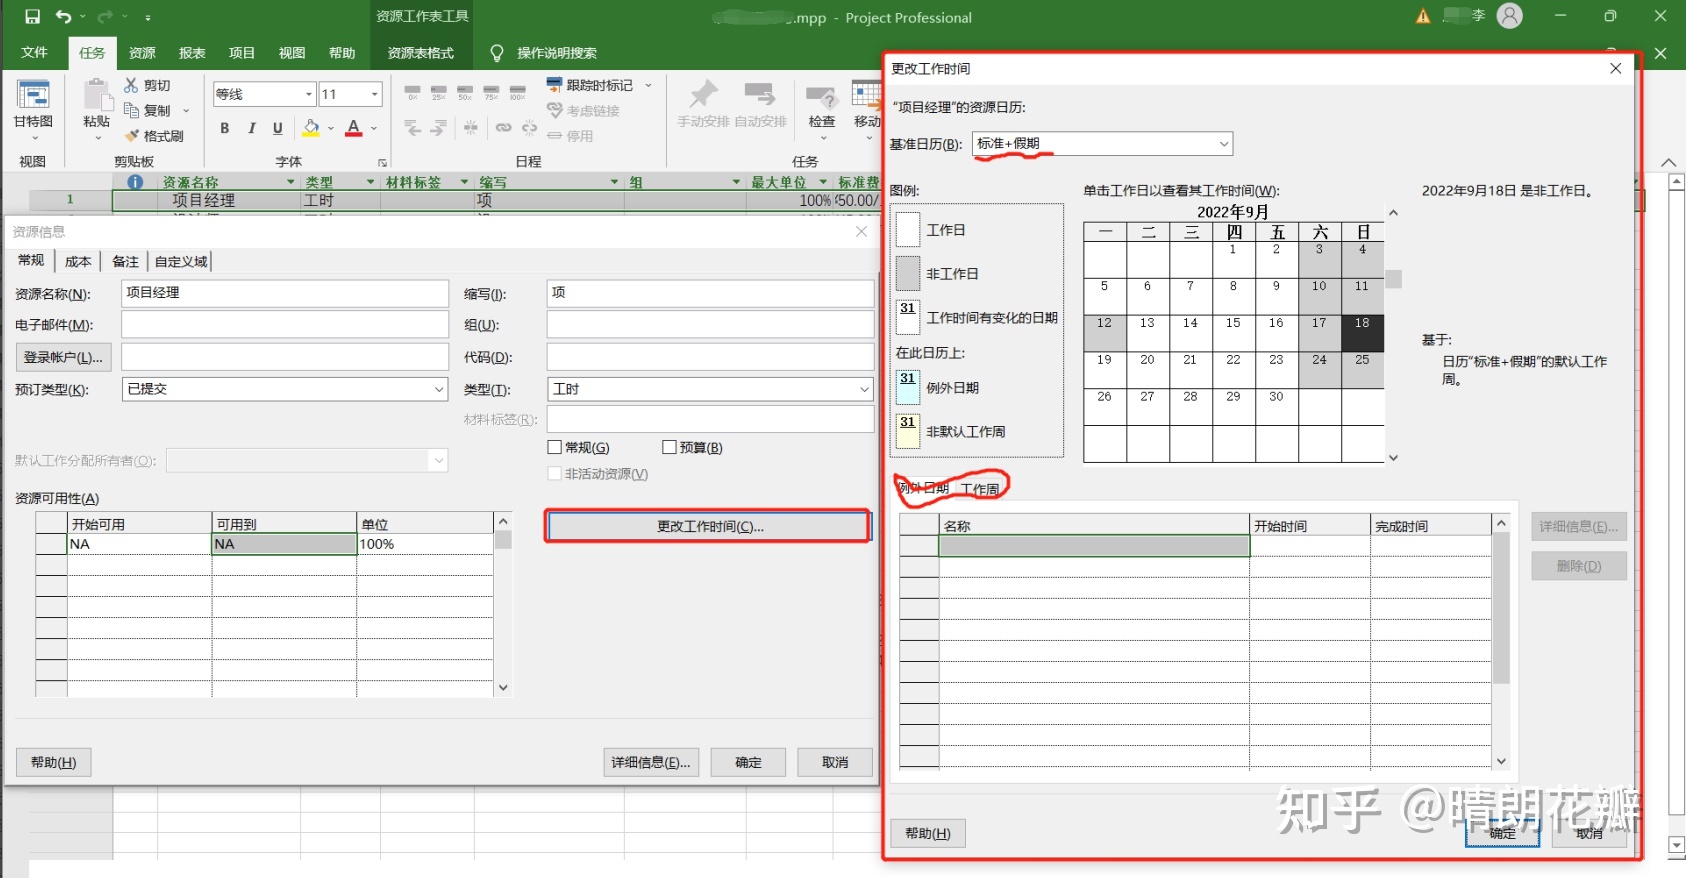Click the user account avatar
1686x878 pixels.
1510,16
